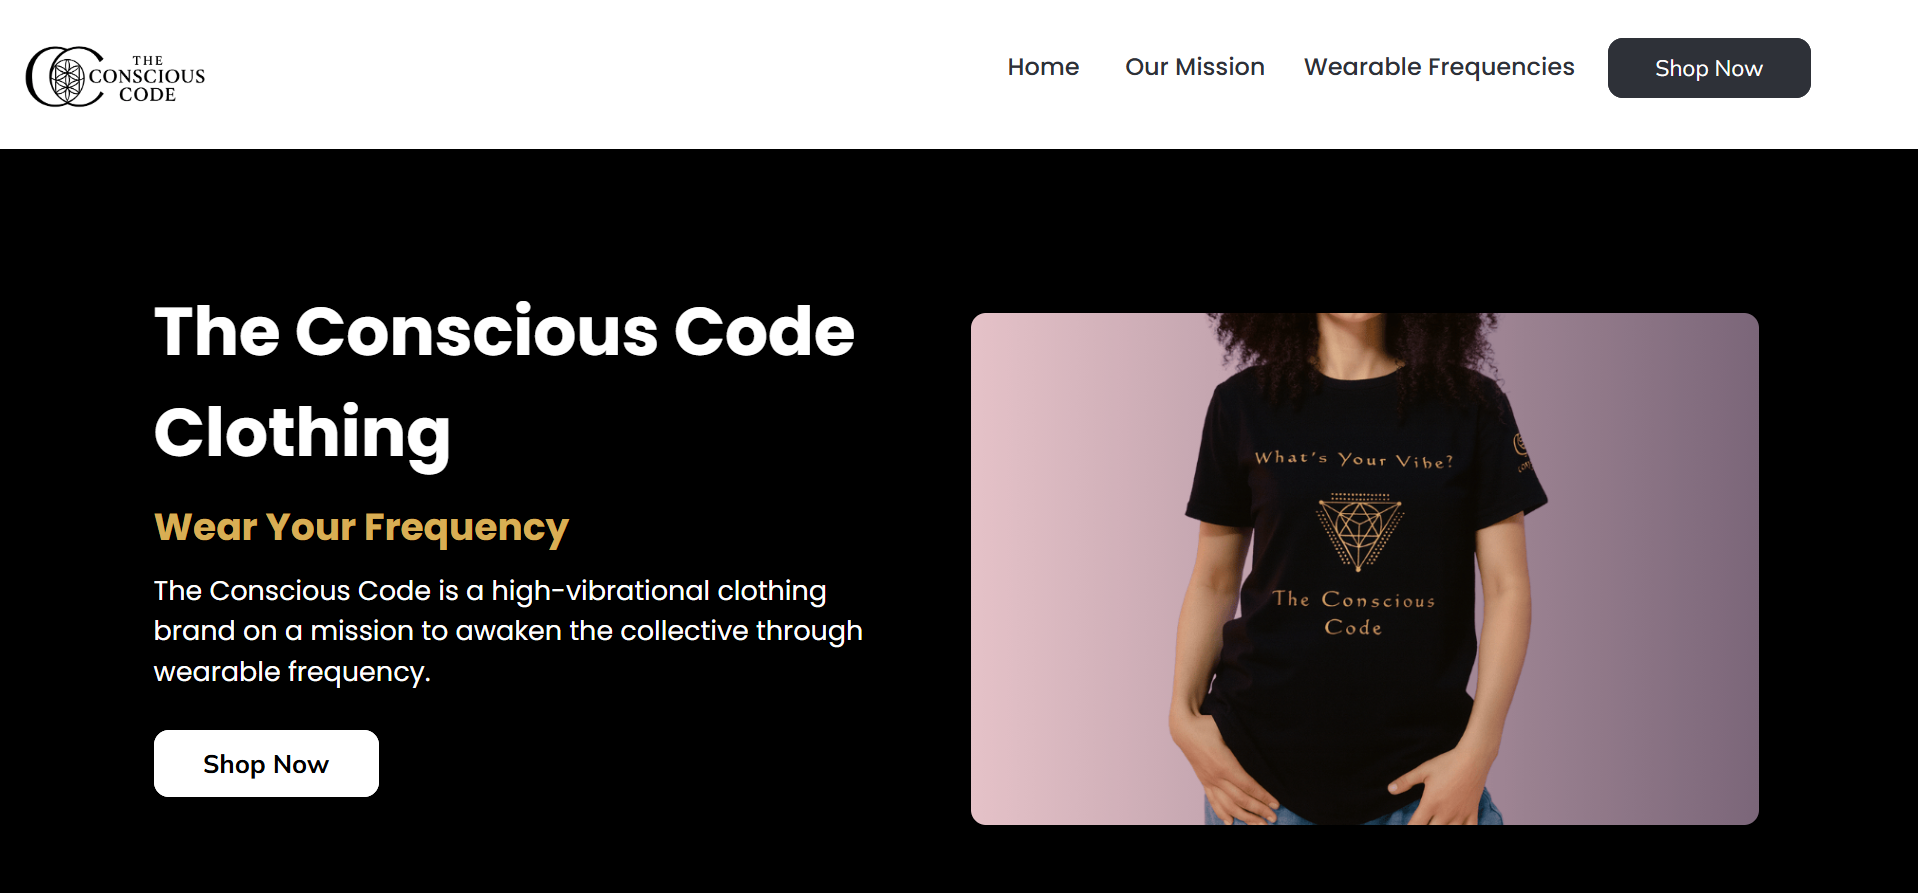Click the gold geometric diamond emblem on shirt
Image resolution: width=1918 pixels, height=893 pixels.
click(1359, 532)
